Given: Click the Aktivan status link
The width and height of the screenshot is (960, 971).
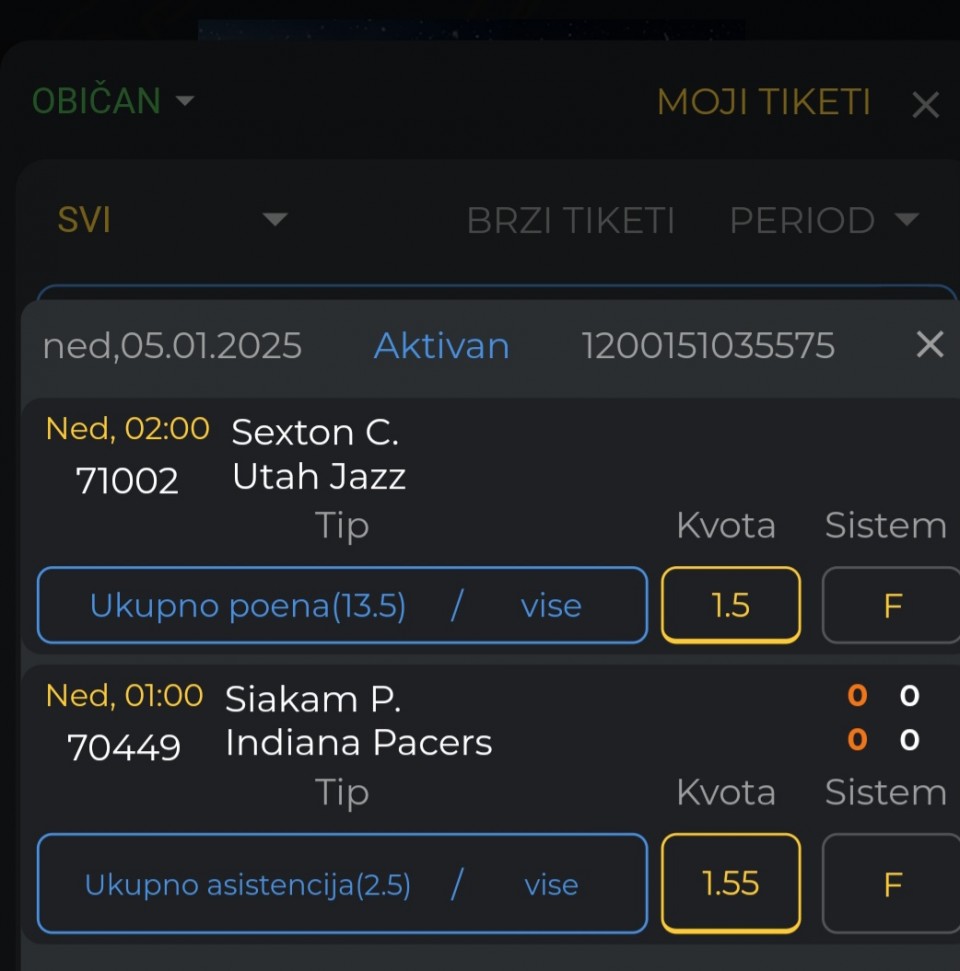Looking at the screenshot, I should pyautogui.click(x=441, y=346).
